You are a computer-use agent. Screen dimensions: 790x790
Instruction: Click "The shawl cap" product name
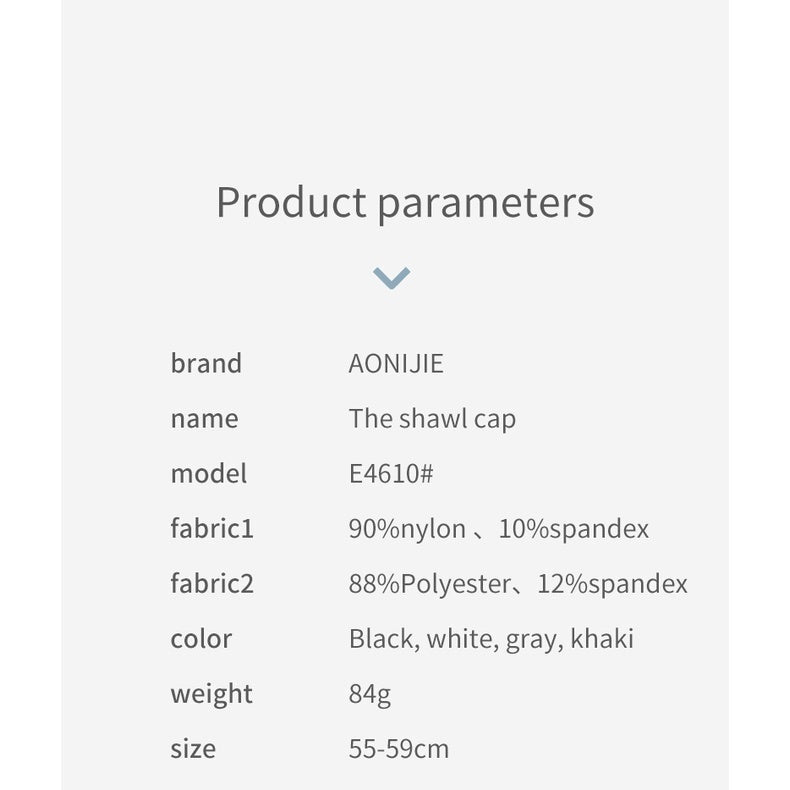432,418
